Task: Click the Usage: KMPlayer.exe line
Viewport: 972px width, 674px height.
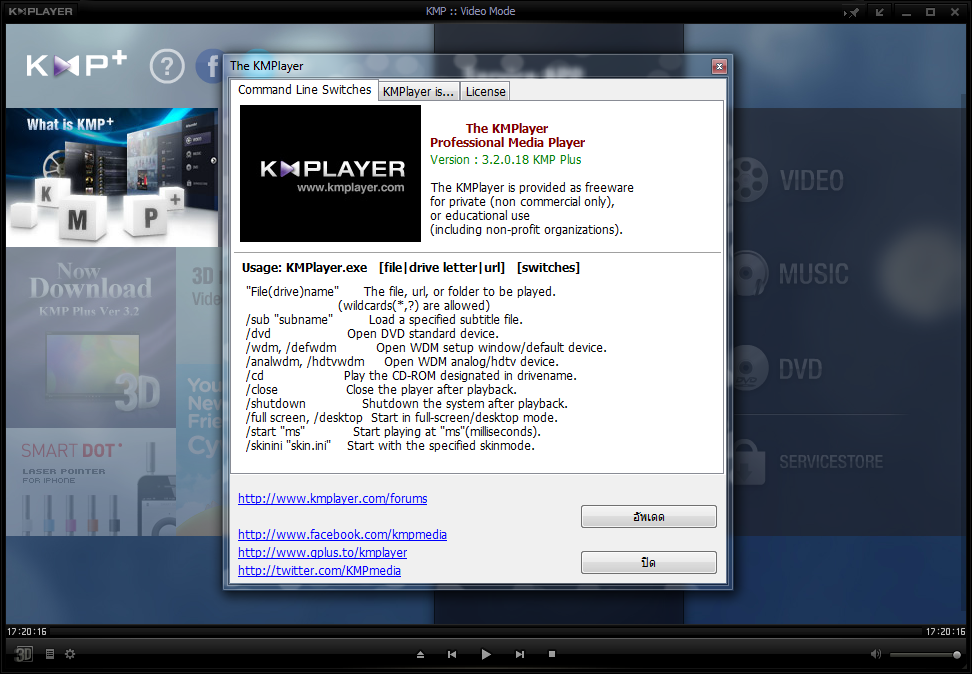Action: point(411,267)
